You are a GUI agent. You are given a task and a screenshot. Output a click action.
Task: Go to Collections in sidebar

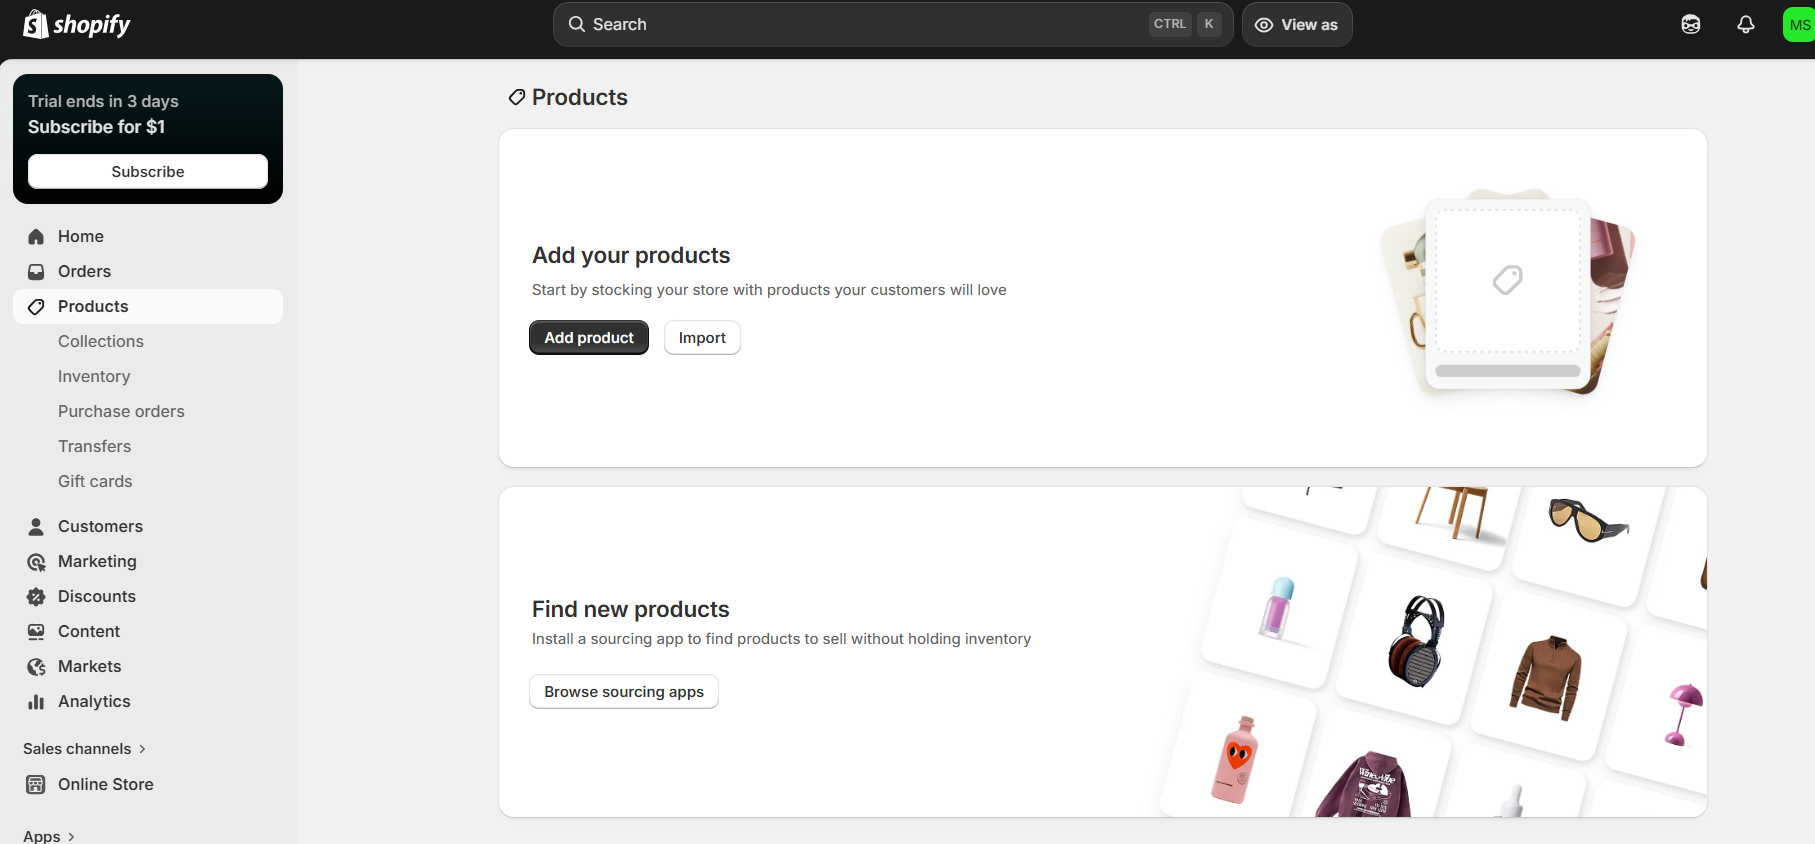tap(101, 342)
